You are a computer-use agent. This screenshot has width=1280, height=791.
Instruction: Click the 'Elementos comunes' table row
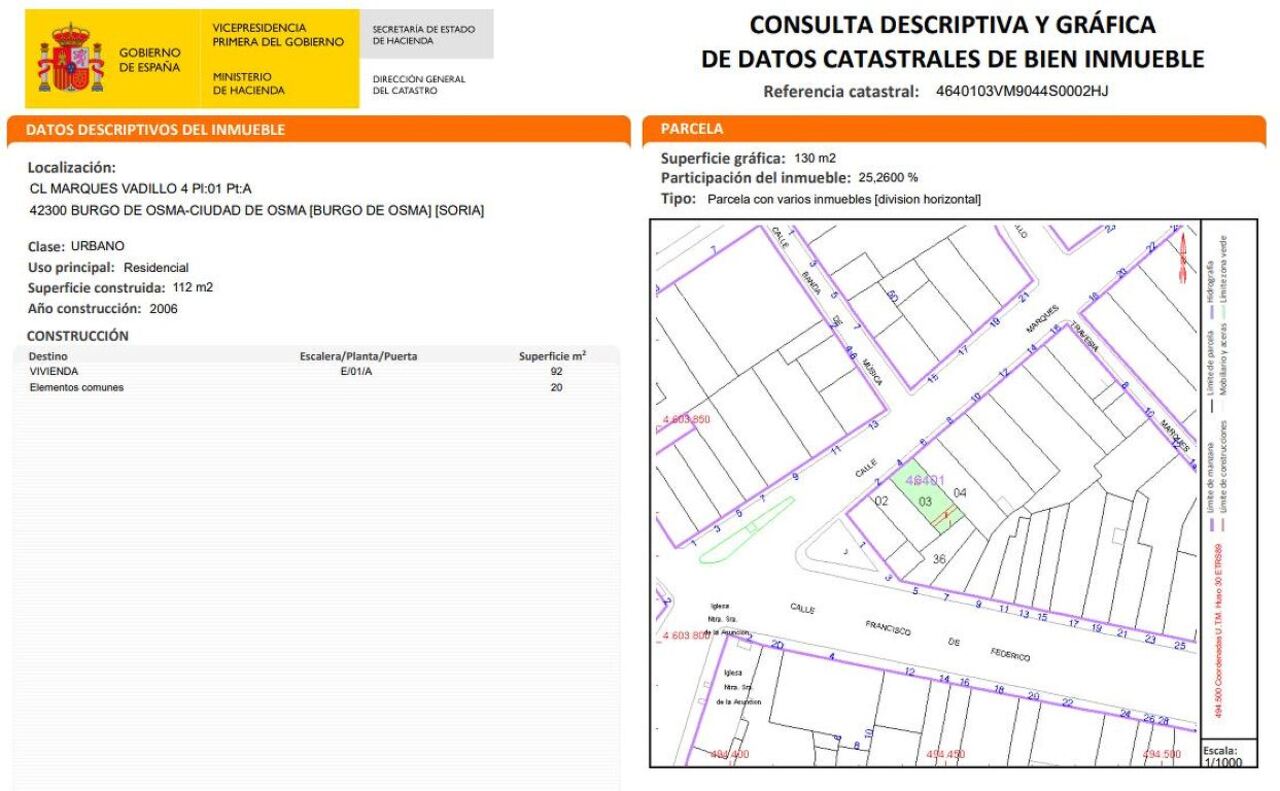(77, 387)
